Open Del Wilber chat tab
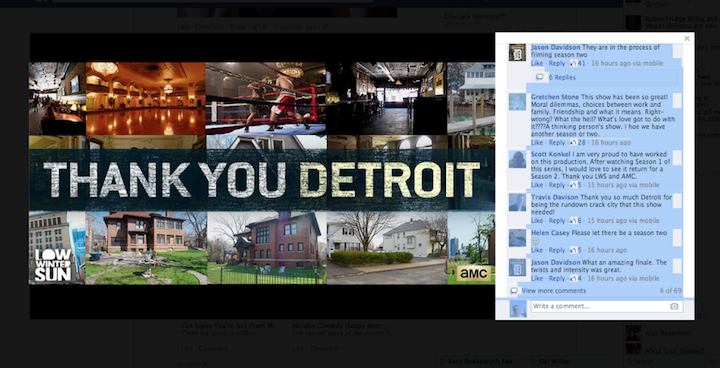The height and width of the screenshot is (368, 720). click(x=571, y=361)
